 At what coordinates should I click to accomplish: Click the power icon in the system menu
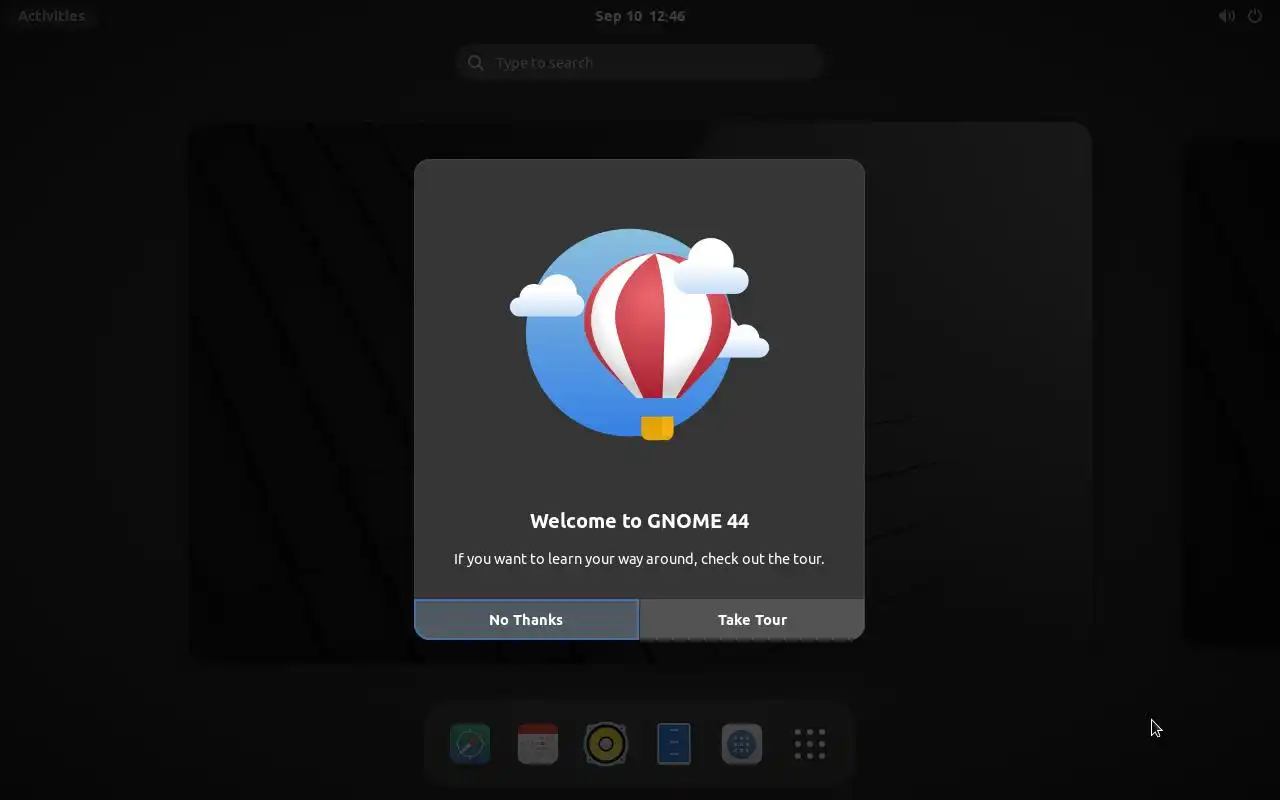tap(1254, 15)
